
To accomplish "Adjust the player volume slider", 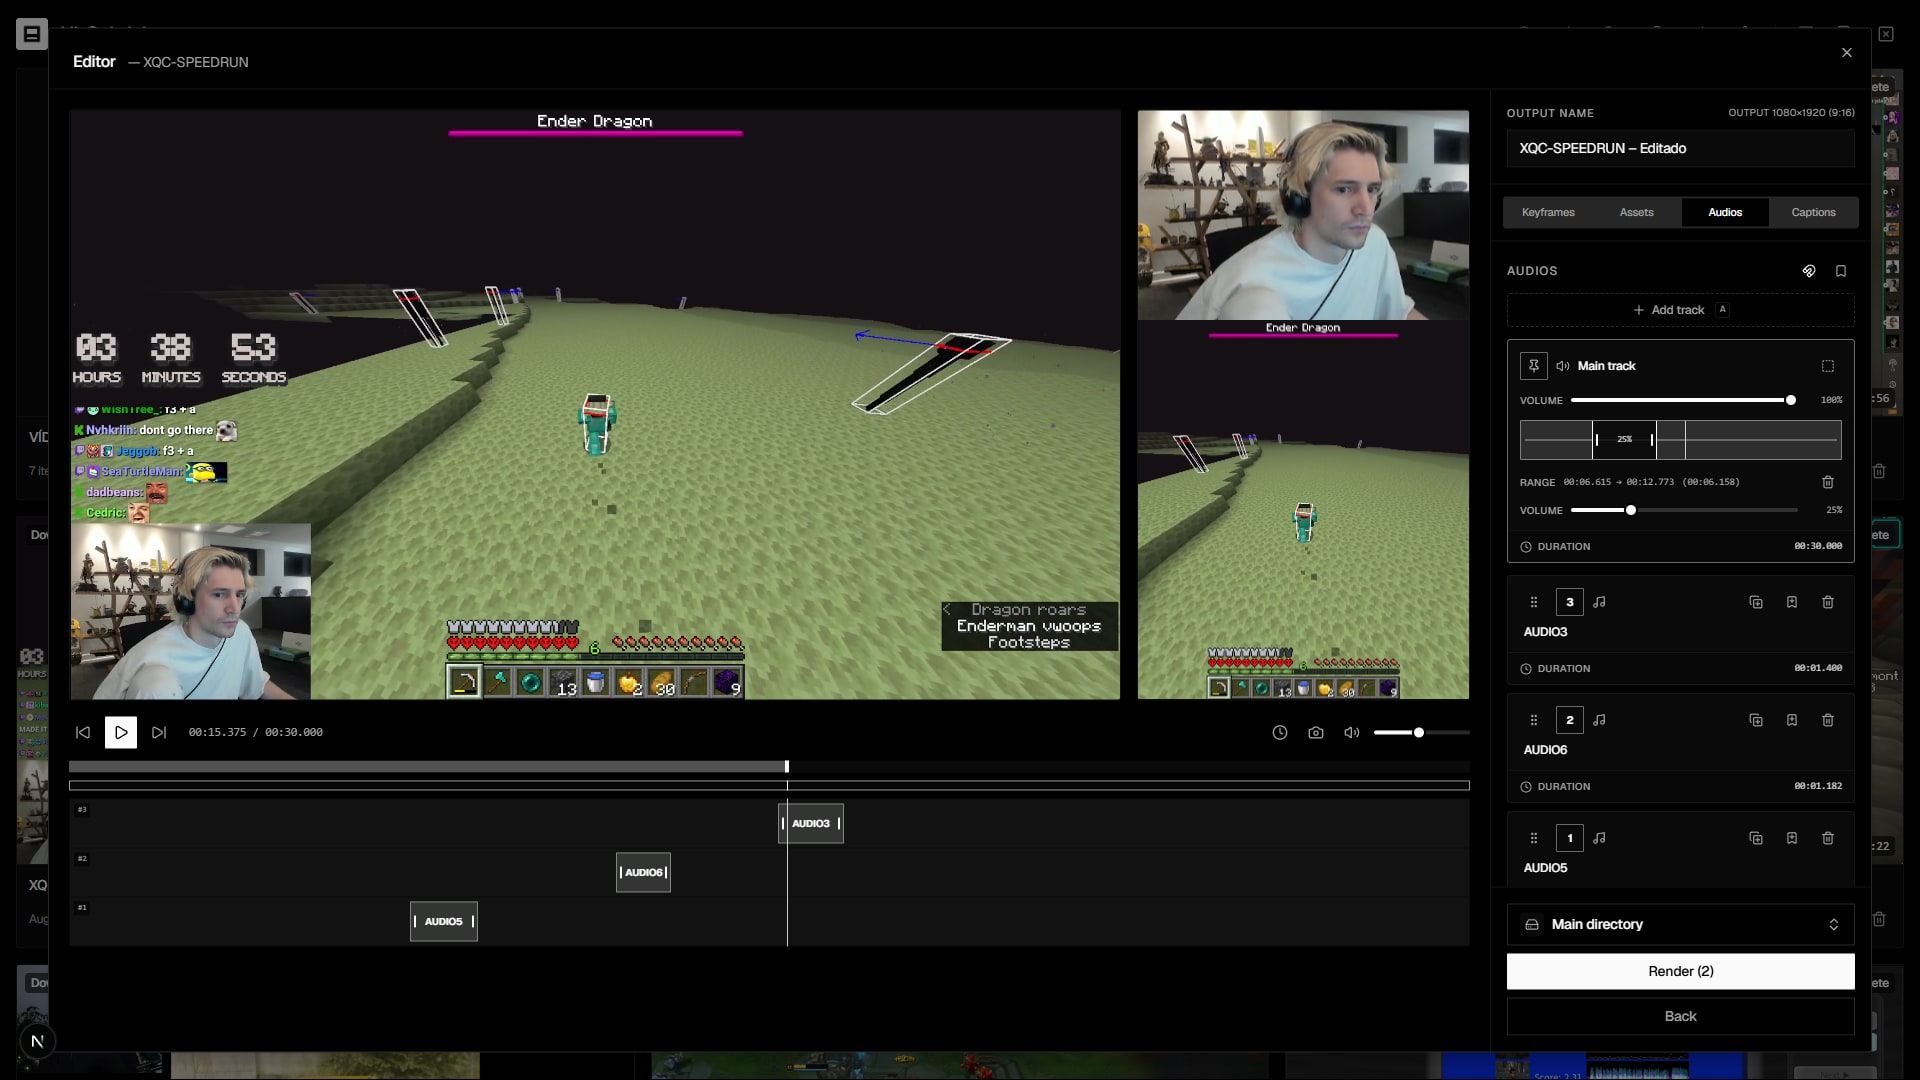I will (1421, 733).
